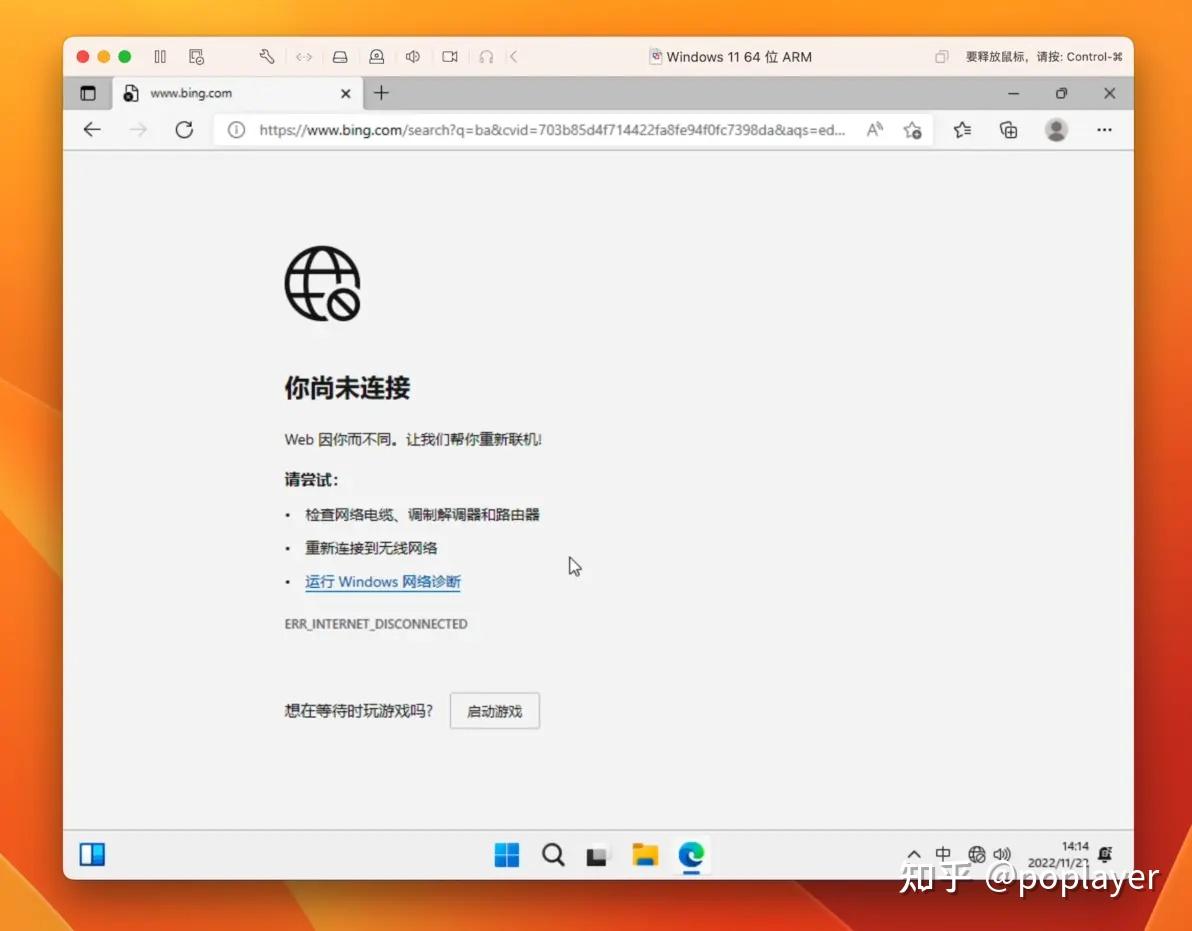Viewport: 1192px width, 931px height.
Task: Open Collections panel
Action: [x=1008, y=130]
